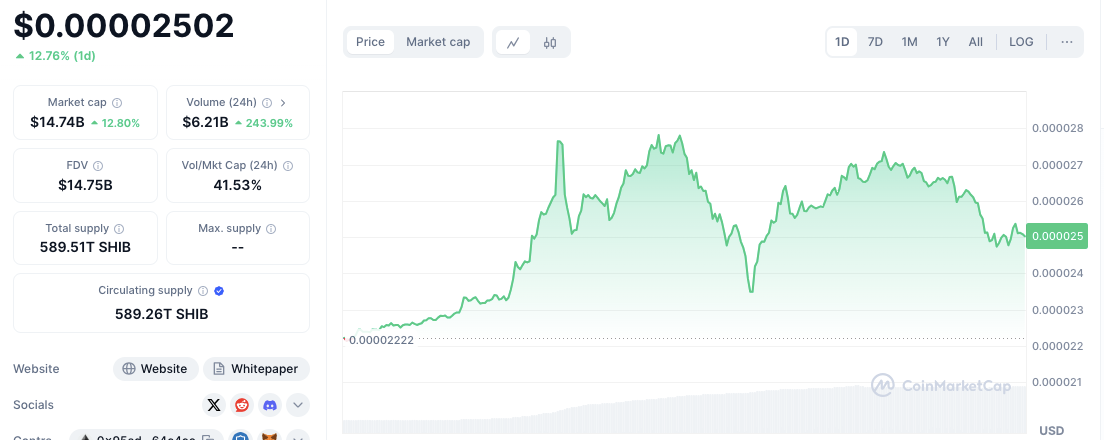
Task: Click the FDV info icon
Action: 98,166
